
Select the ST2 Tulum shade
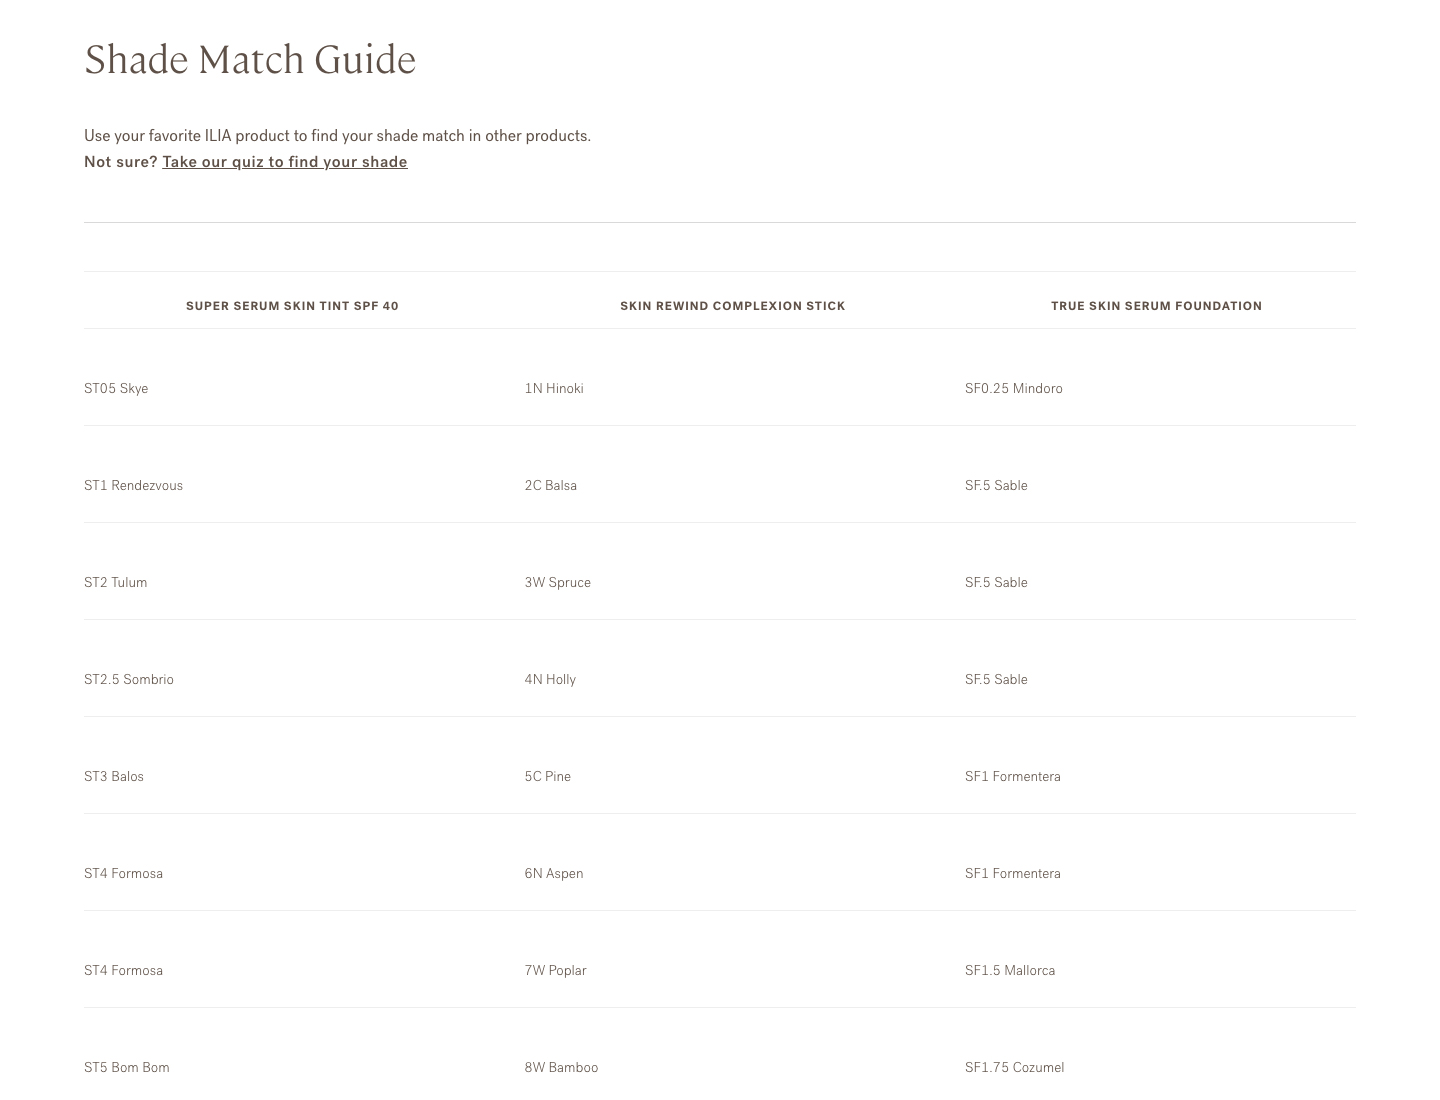click(x=115, y=583)
